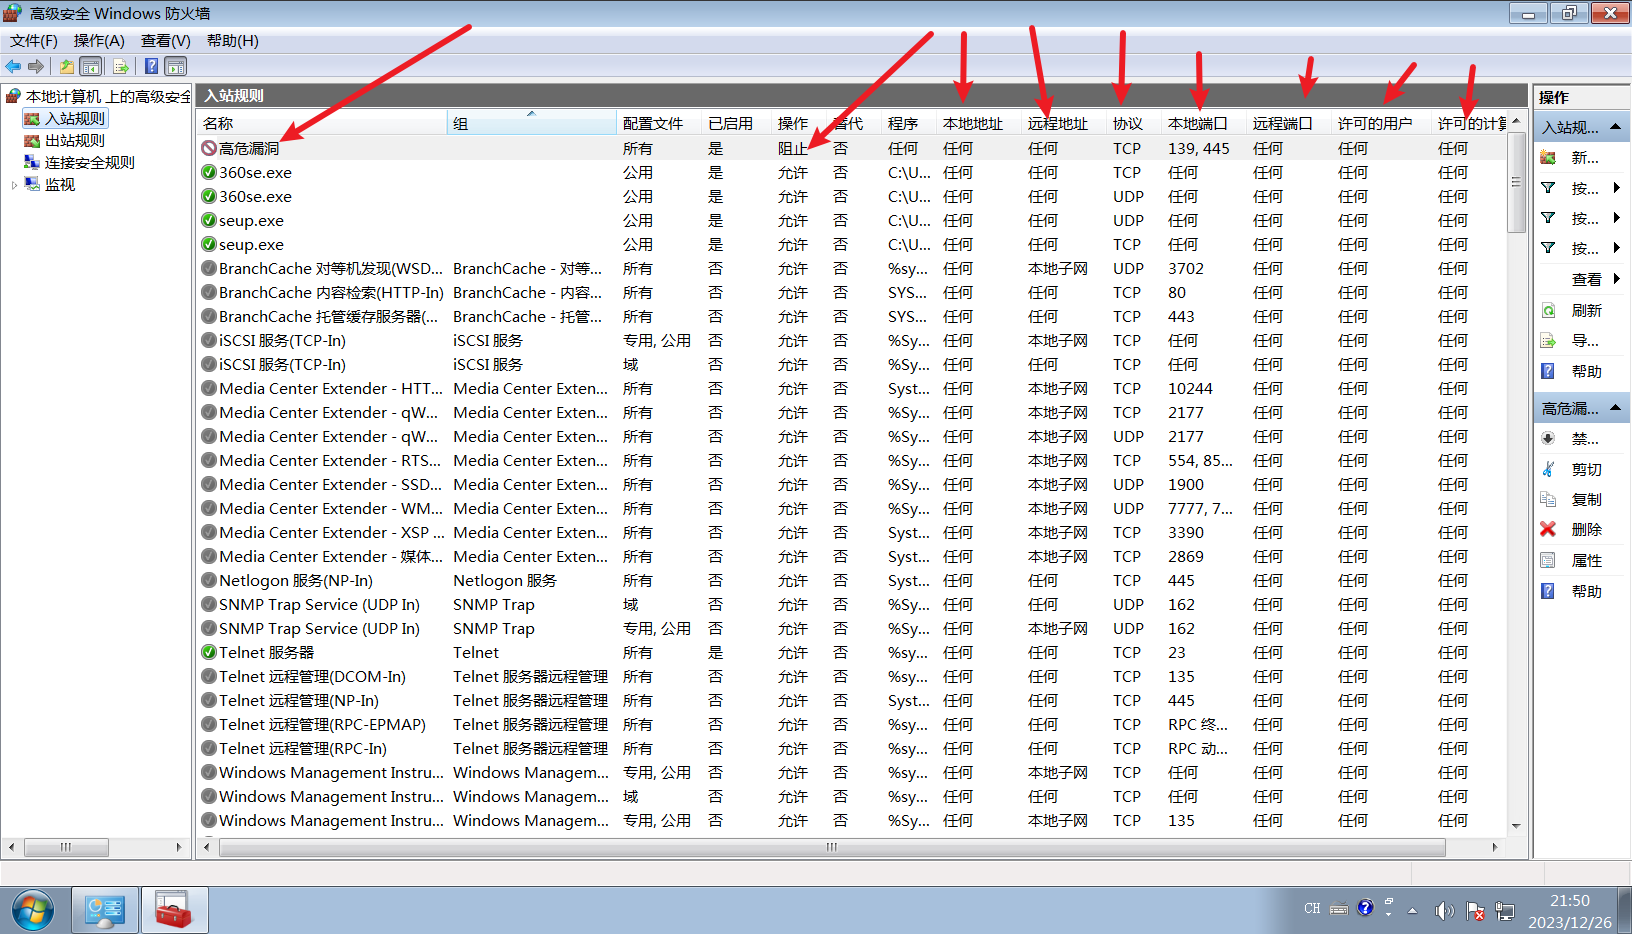The height and width of the screenshot is (934, 1632).
Task: Click the horizontal scrollbar thumb of rule list
Action: coord(832,847)
